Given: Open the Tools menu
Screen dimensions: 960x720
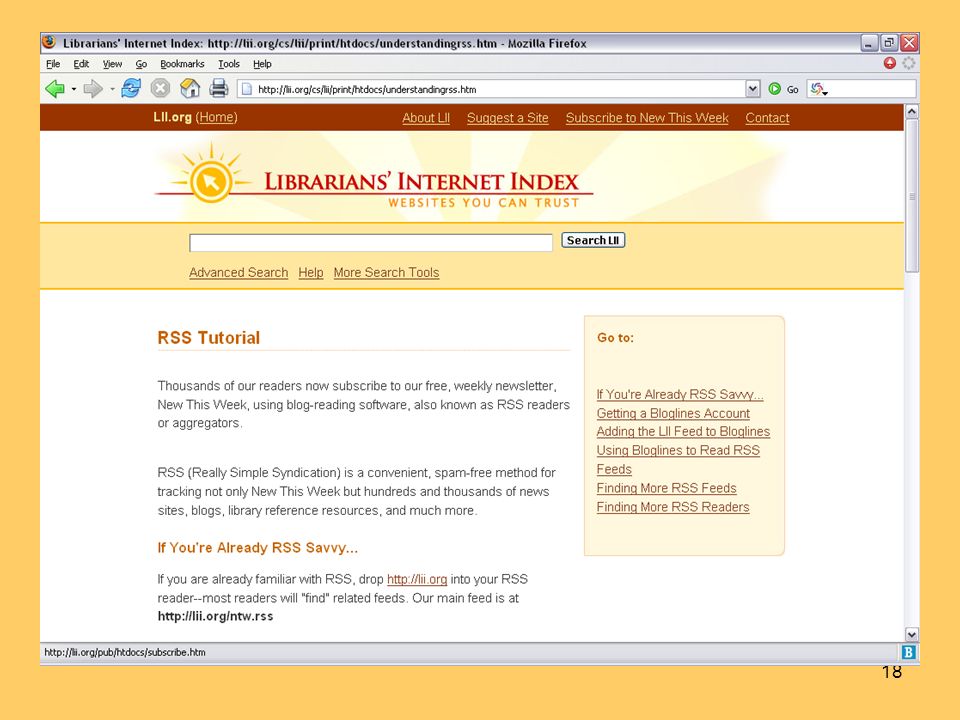Looking at the screenshot, I should [229, 64].
